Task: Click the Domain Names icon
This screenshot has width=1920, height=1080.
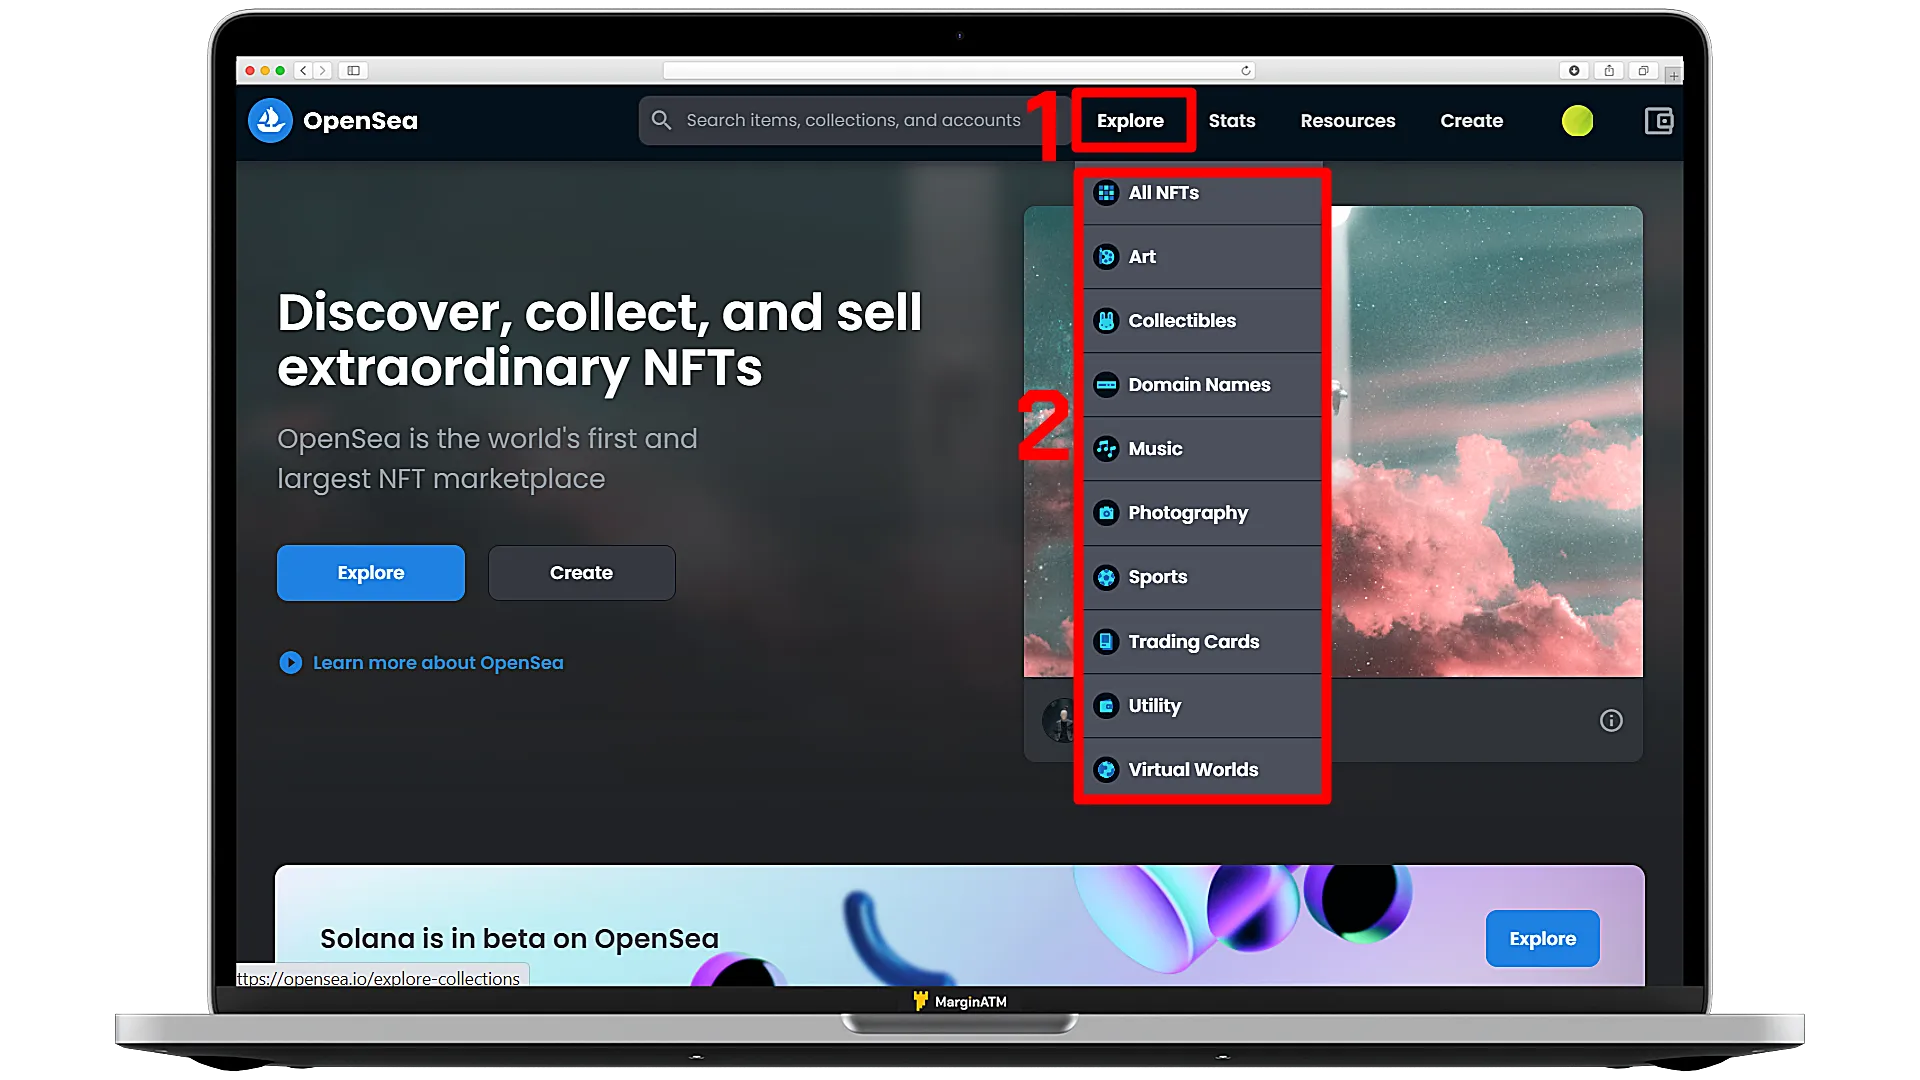Action: pyautogui.click(x=1106, y=385)
